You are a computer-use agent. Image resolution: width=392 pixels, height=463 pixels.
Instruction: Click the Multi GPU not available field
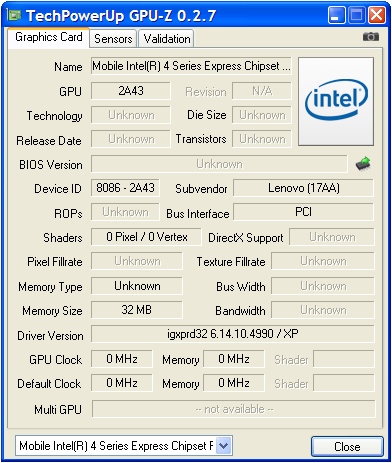pos(233,409)
